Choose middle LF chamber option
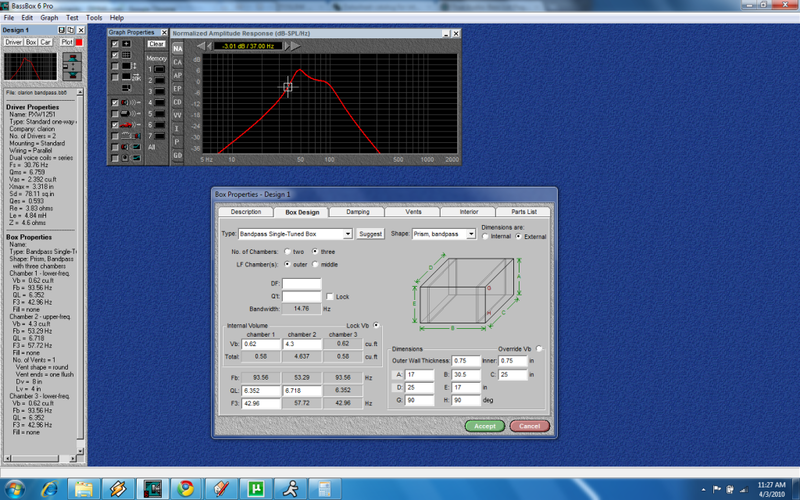 click(316, 264)
